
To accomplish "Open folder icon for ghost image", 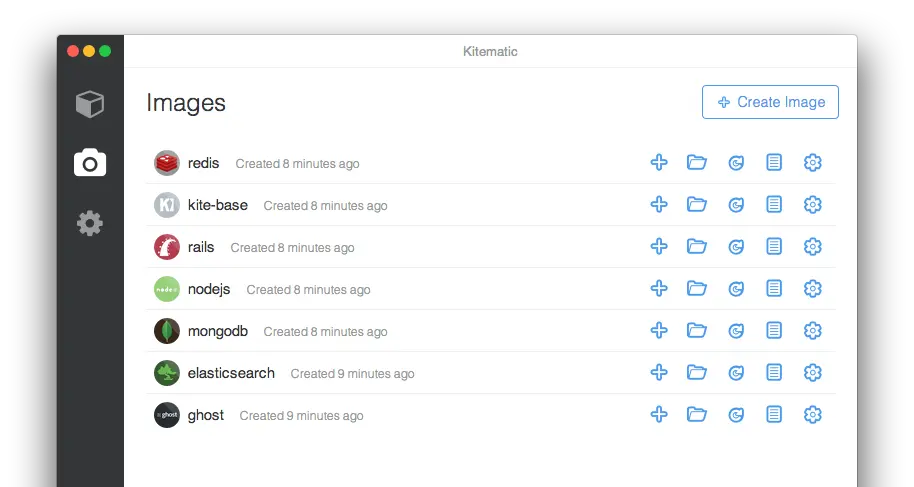I will 697,415.
